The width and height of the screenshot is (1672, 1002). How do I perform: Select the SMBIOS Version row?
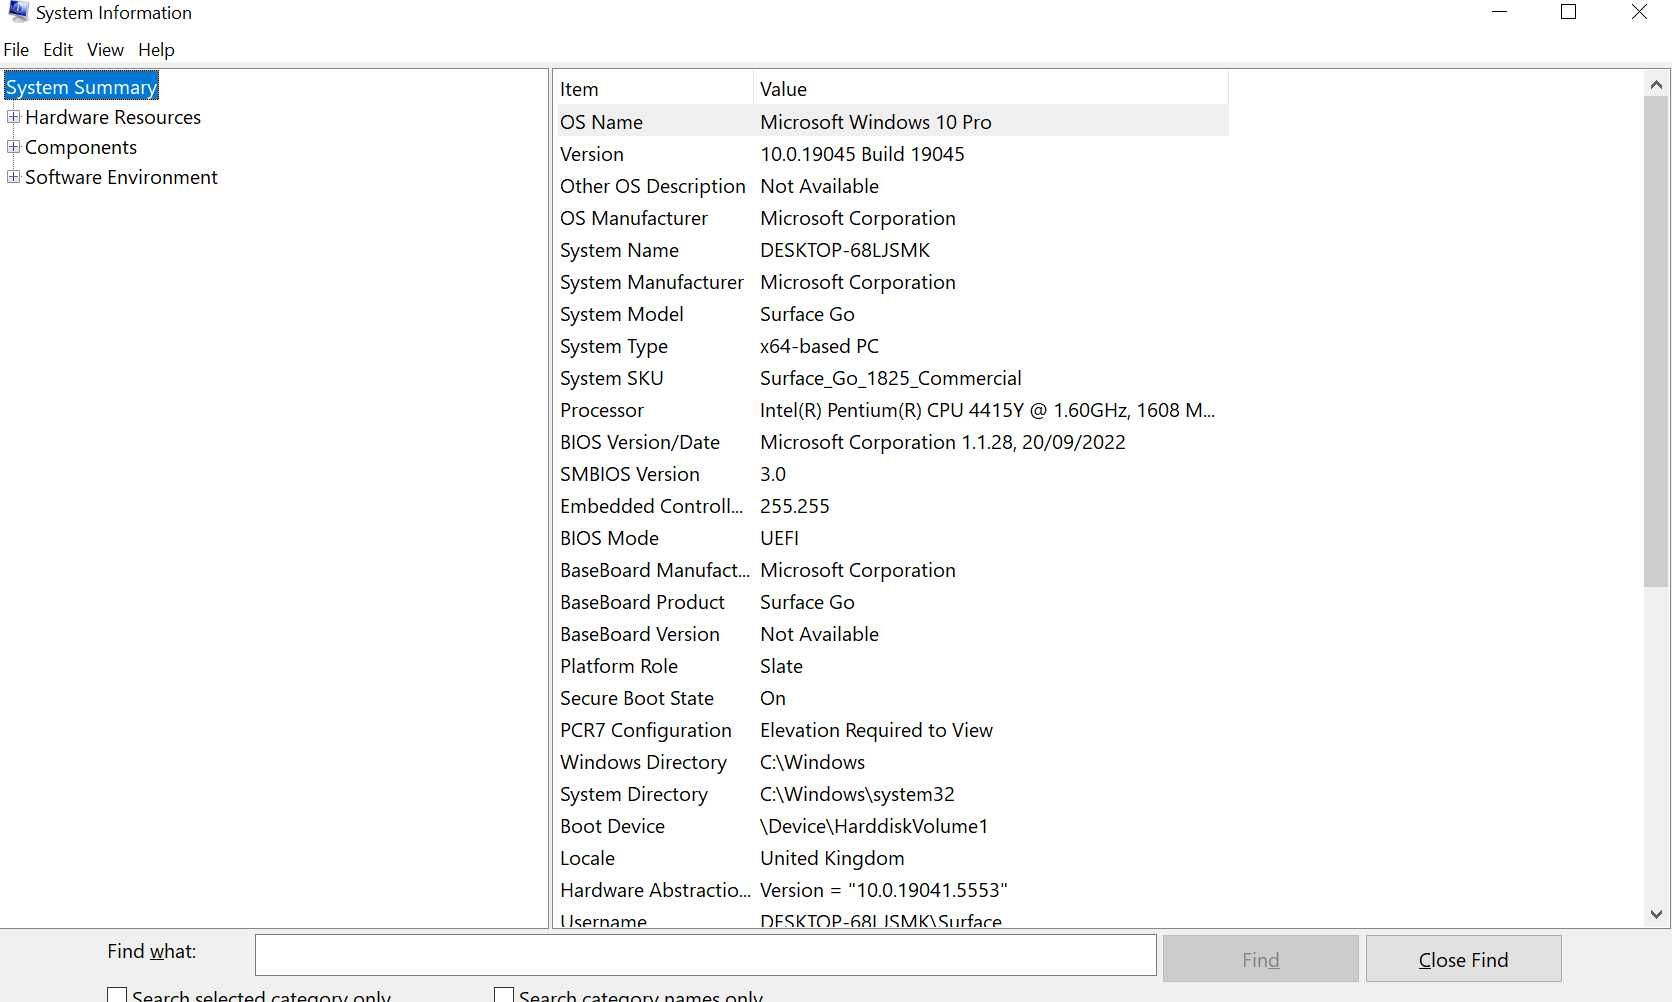(x=891, y=474)
